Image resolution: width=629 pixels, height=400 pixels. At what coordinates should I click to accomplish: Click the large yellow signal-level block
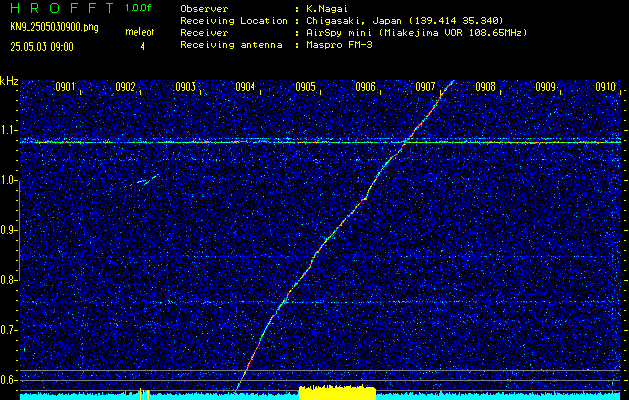pos(337,392)
